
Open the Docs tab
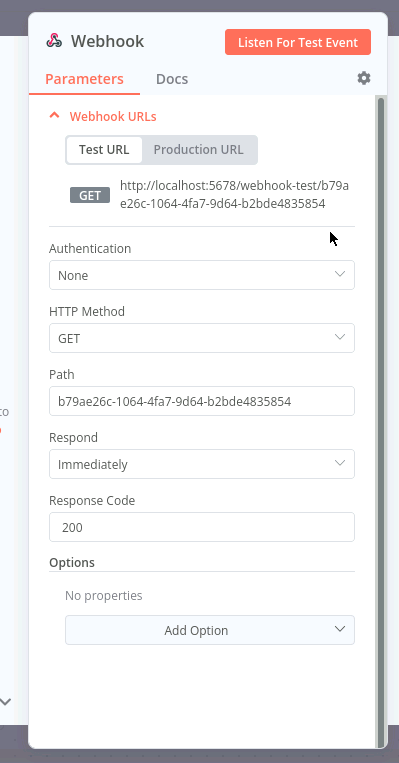point(172,79)
